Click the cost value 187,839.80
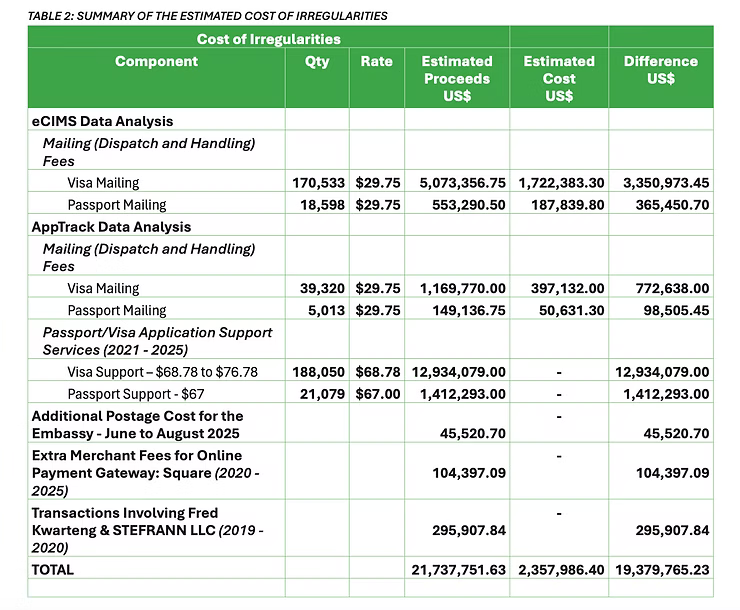This screenshot has height=610, width=740. [x=568, y=205]
